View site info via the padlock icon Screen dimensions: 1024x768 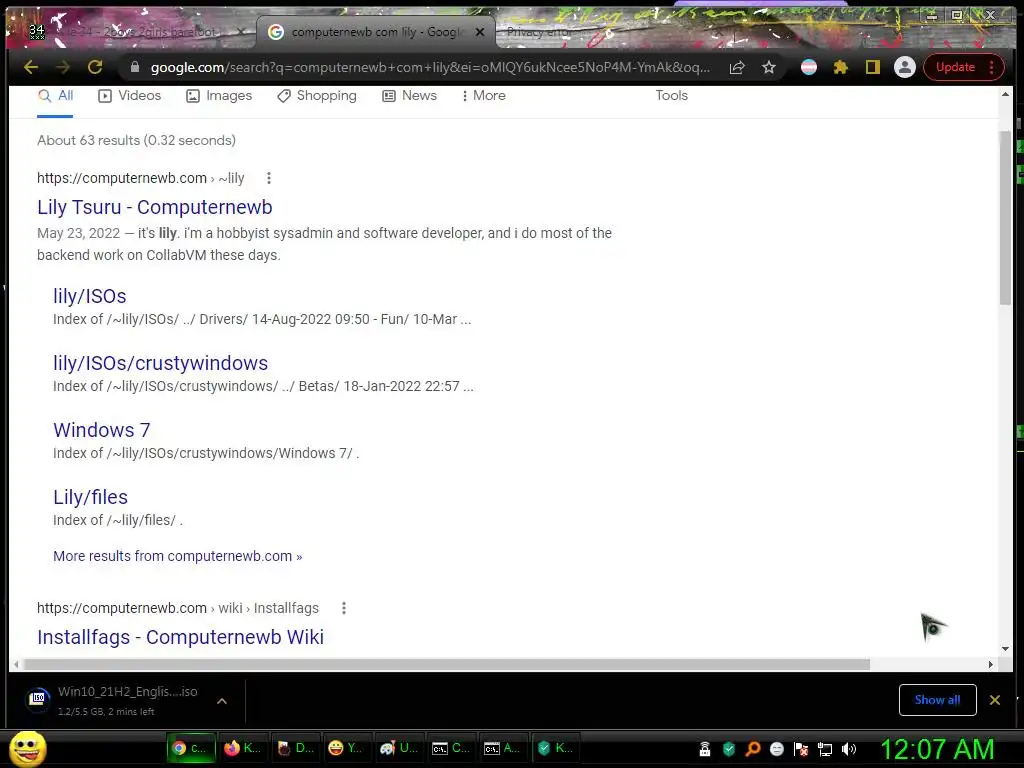tap(135, 67)
